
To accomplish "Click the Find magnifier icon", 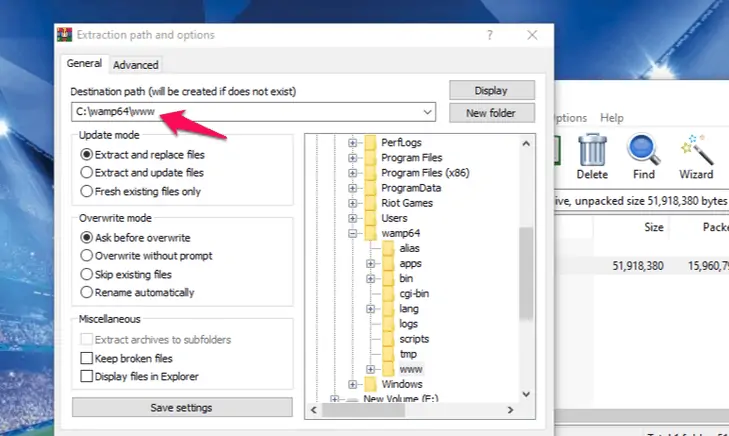I will pyautogui.click(x=643, y=151).
